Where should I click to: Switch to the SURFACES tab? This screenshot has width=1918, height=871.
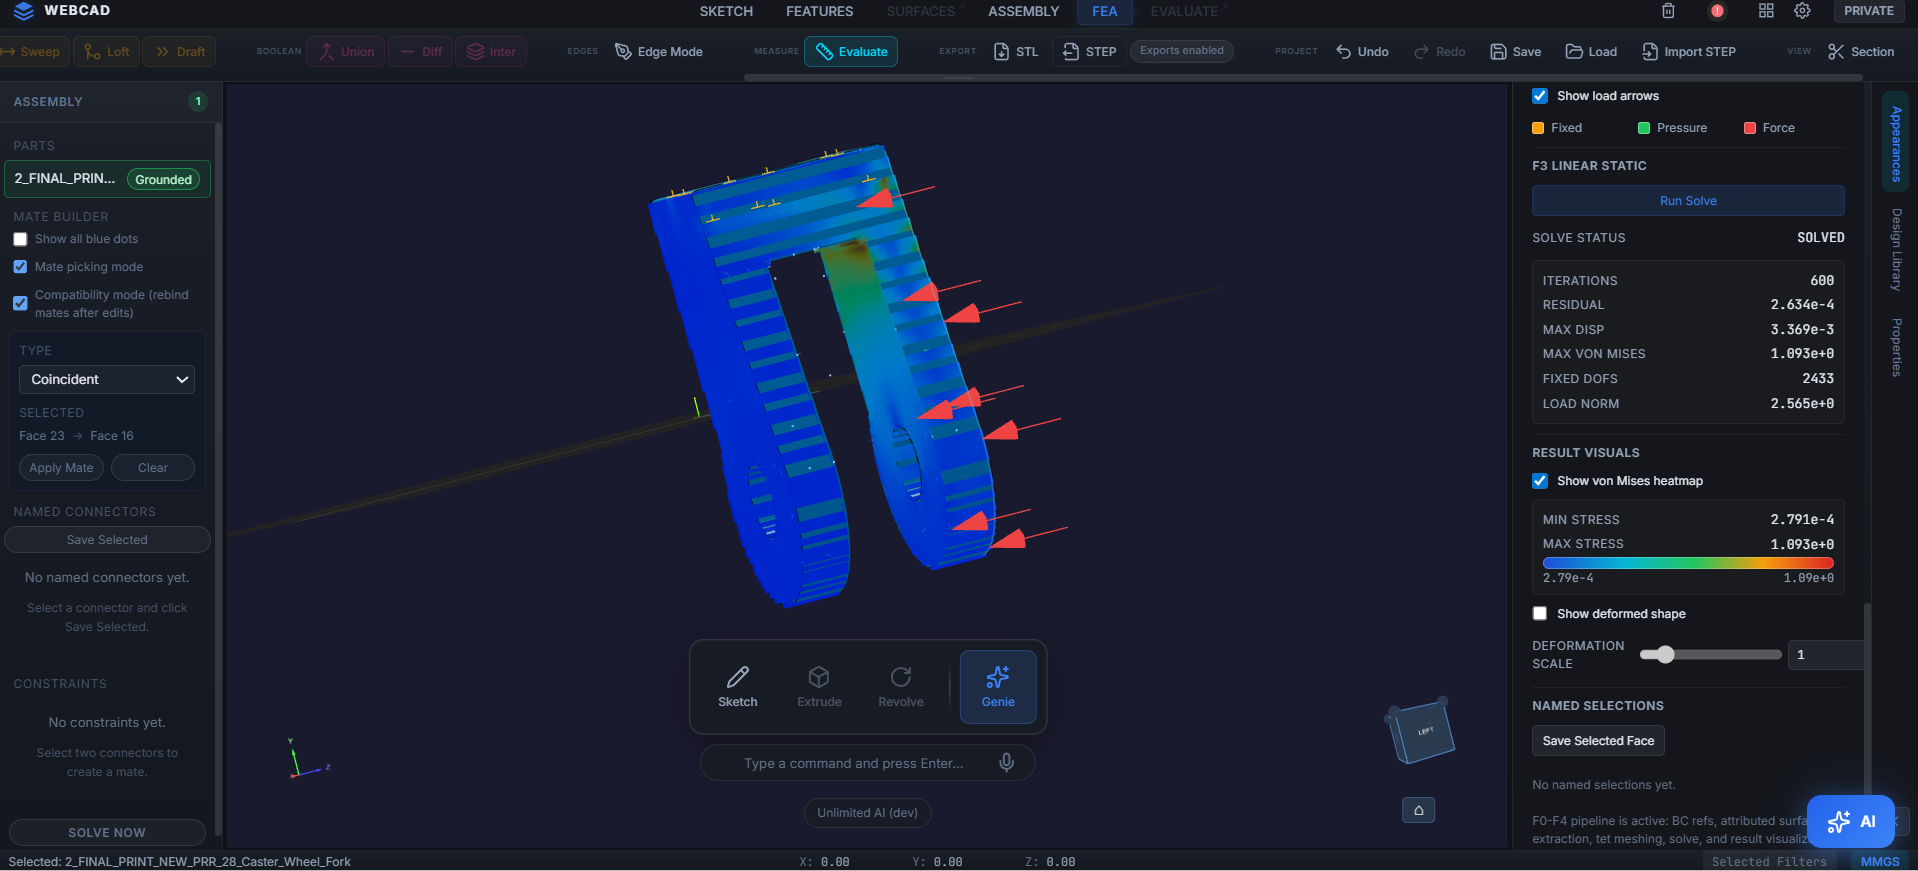tap(921, 11)
